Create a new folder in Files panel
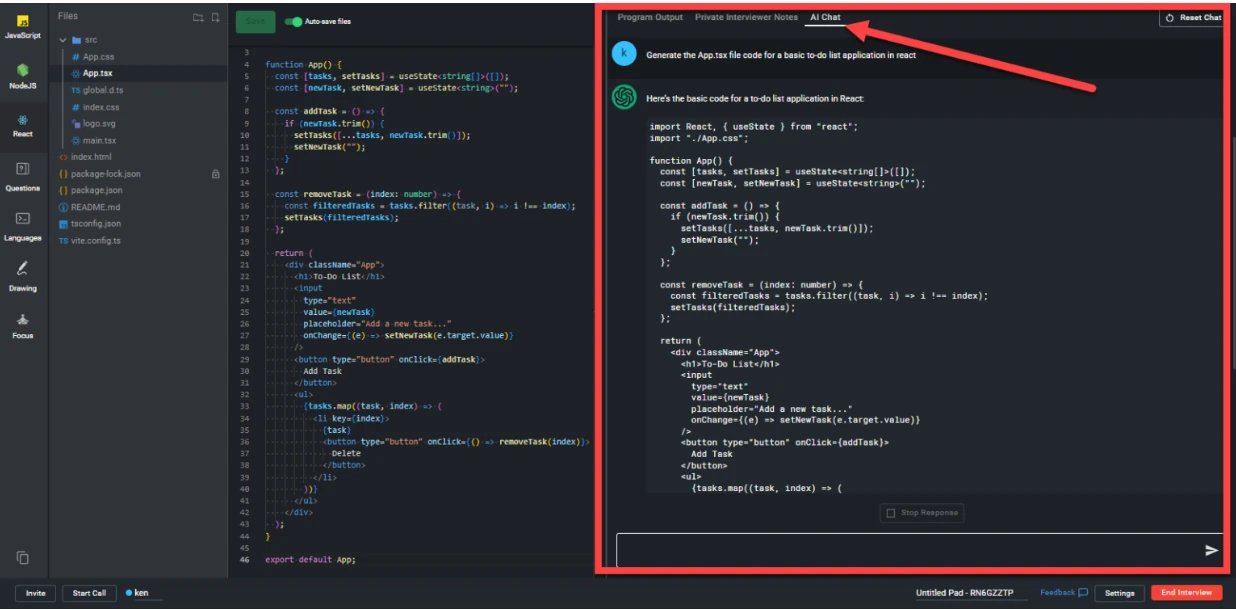 197,17
